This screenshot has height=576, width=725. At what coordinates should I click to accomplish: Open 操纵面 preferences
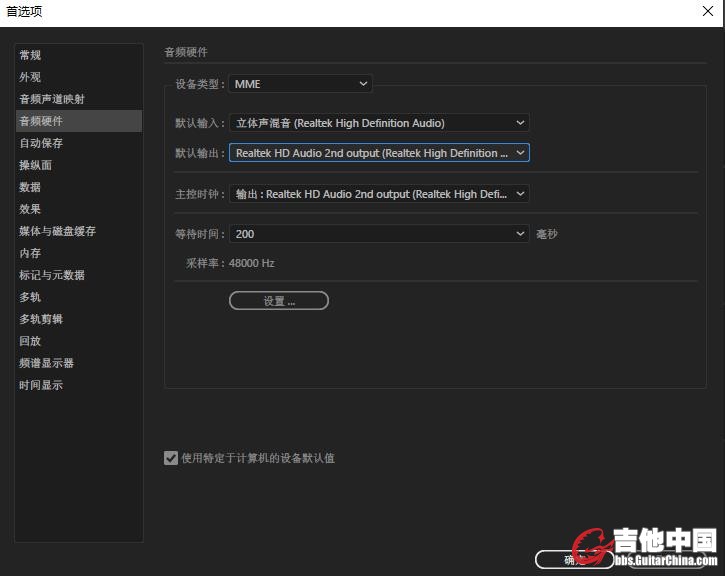[x=36, y=165]
